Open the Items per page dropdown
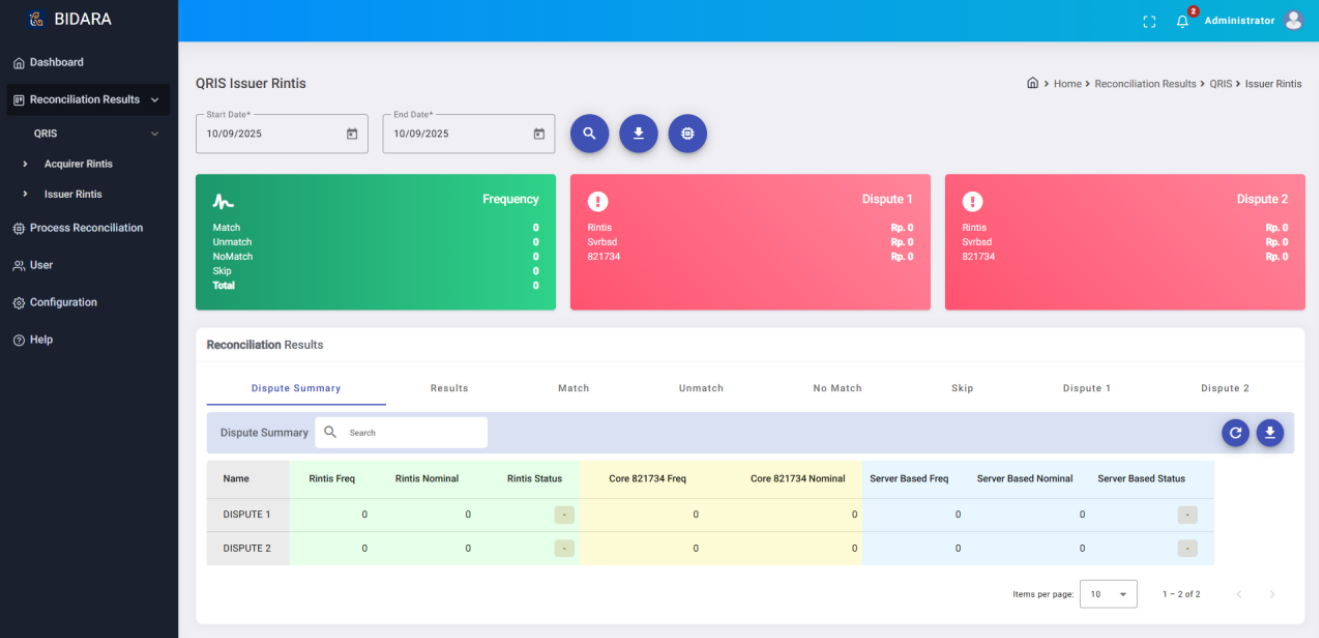This screenshot has height=638, width=1319. 1108,593
